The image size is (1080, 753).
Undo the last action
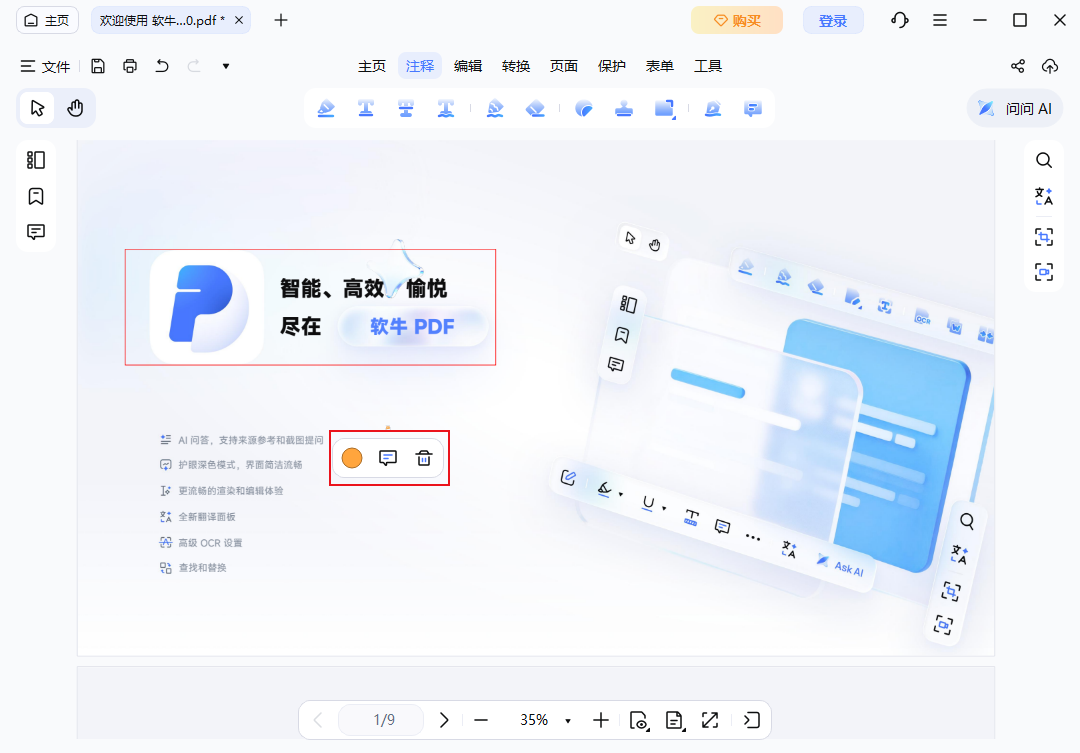pyautogui.click(x=162, y=66)
